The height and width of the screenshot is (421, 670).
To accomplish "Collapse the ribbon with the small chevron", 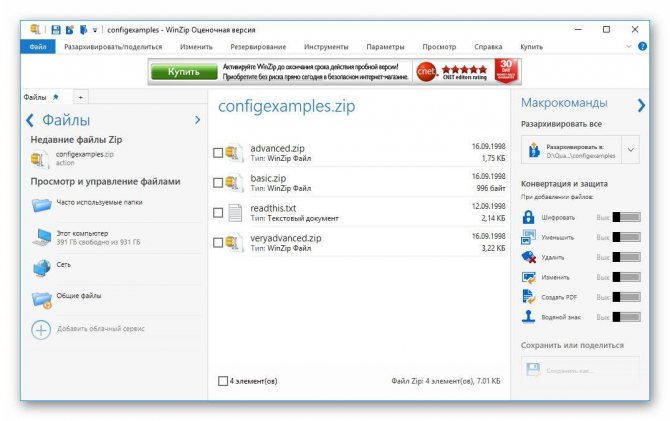I will (629, 46).
